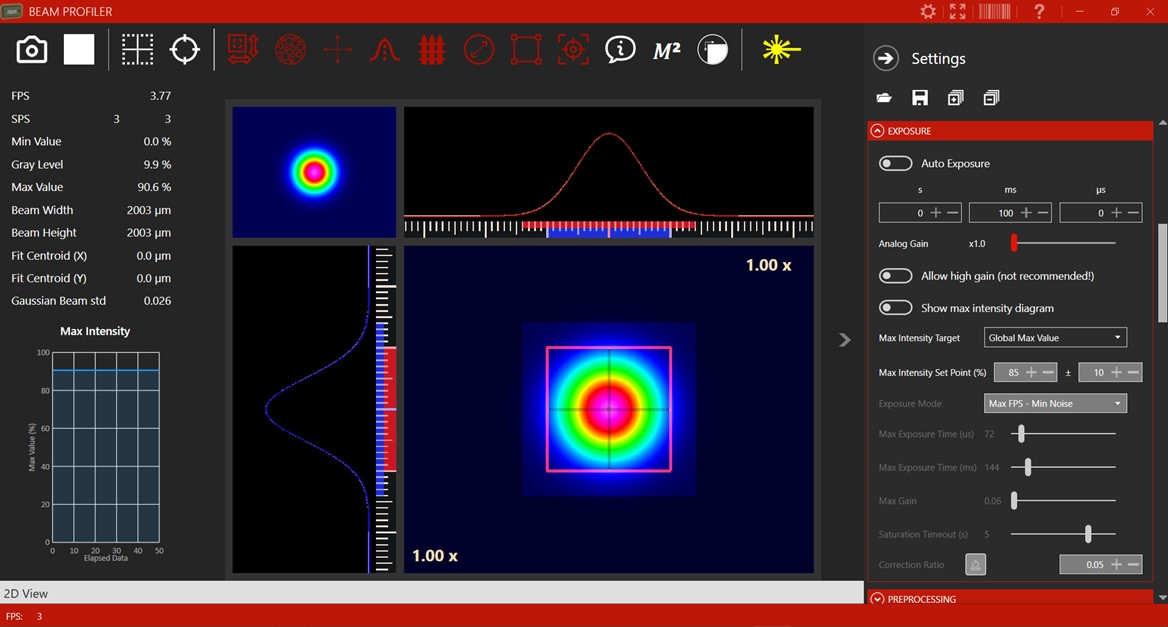Image resolution: width=1168 pixels, height=627 pixels.
Task: Click the Max Intensity chart
Action: pyautogui.click(x=105, y=447)
